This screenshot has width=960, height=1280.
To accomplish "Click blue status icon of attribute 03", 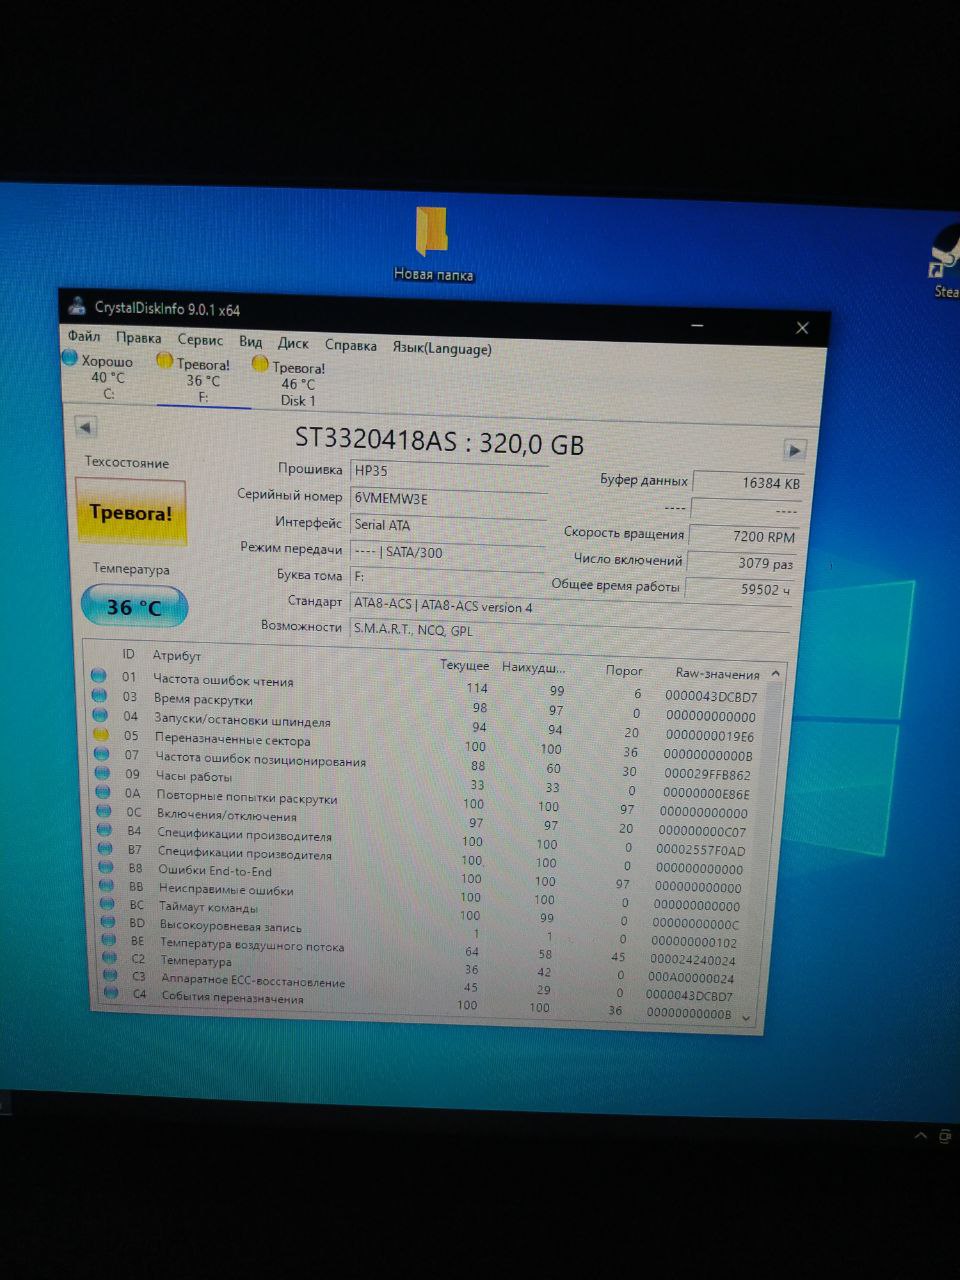I will pyautogui.click(x=99, y=695).
